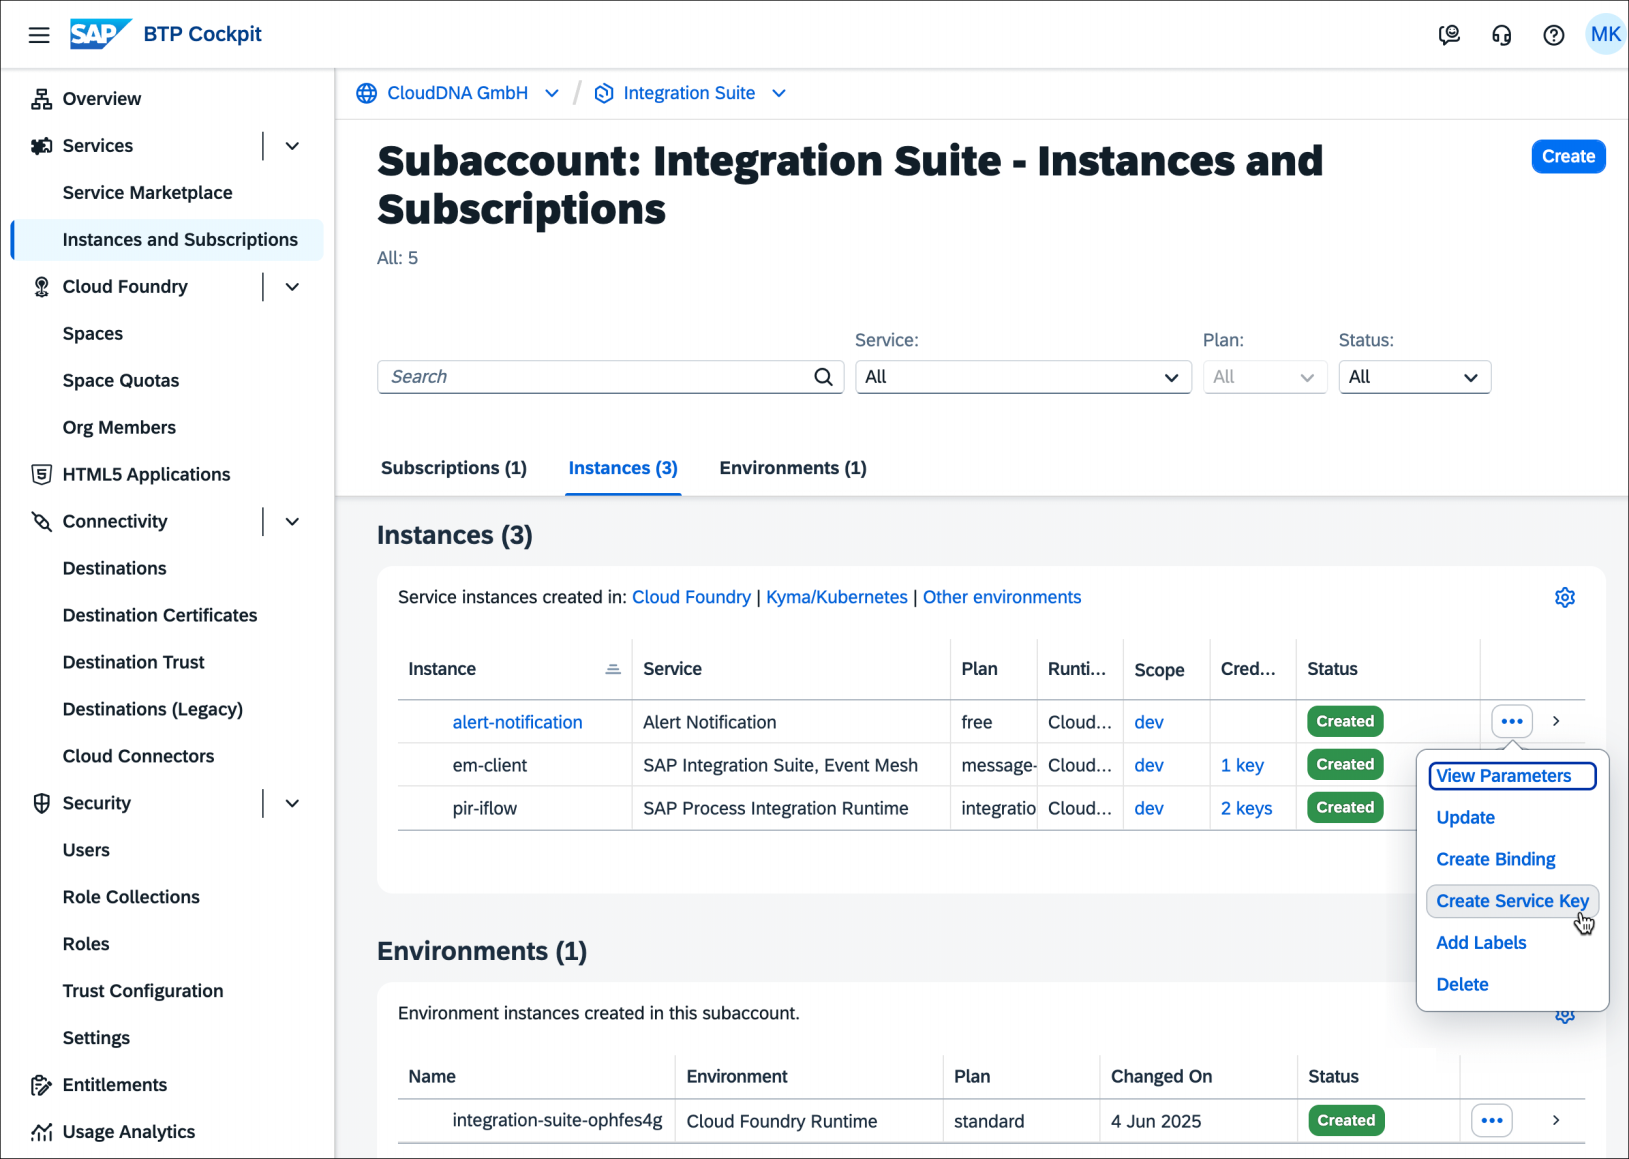Image resolution: width=1629 pixels, height=1159 pixels.
Task: Click the Usage Analytics chart icon
Action: click(x=41, y=1132)
